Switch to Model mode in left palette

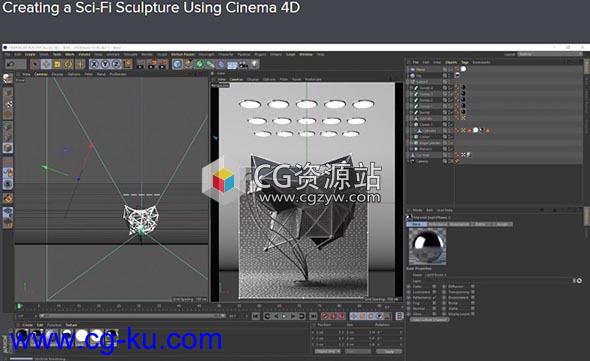(8, 93)
